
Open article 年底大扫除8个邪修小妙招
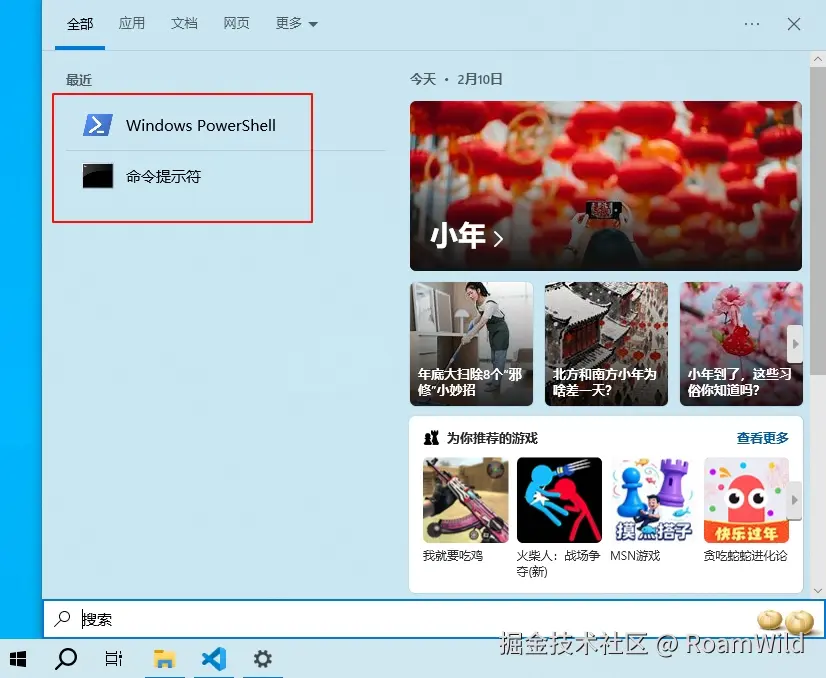[471, 343]
